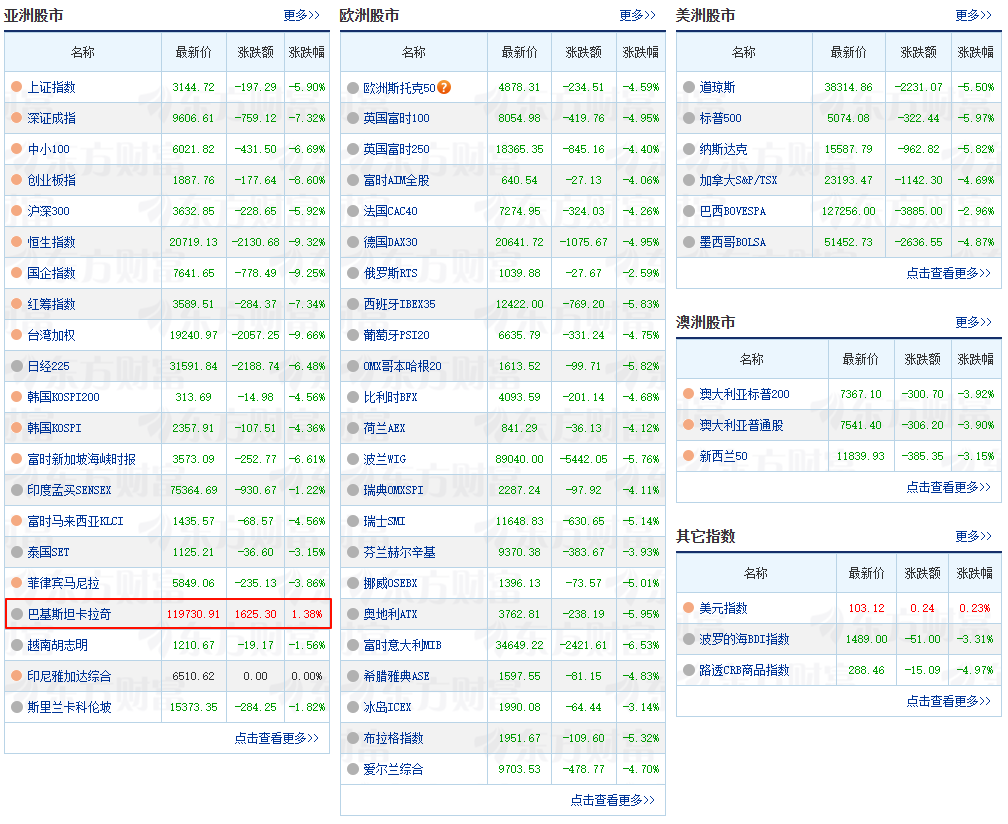Open the 标普500 index link

pyautogui.click(x=721, y=118)
